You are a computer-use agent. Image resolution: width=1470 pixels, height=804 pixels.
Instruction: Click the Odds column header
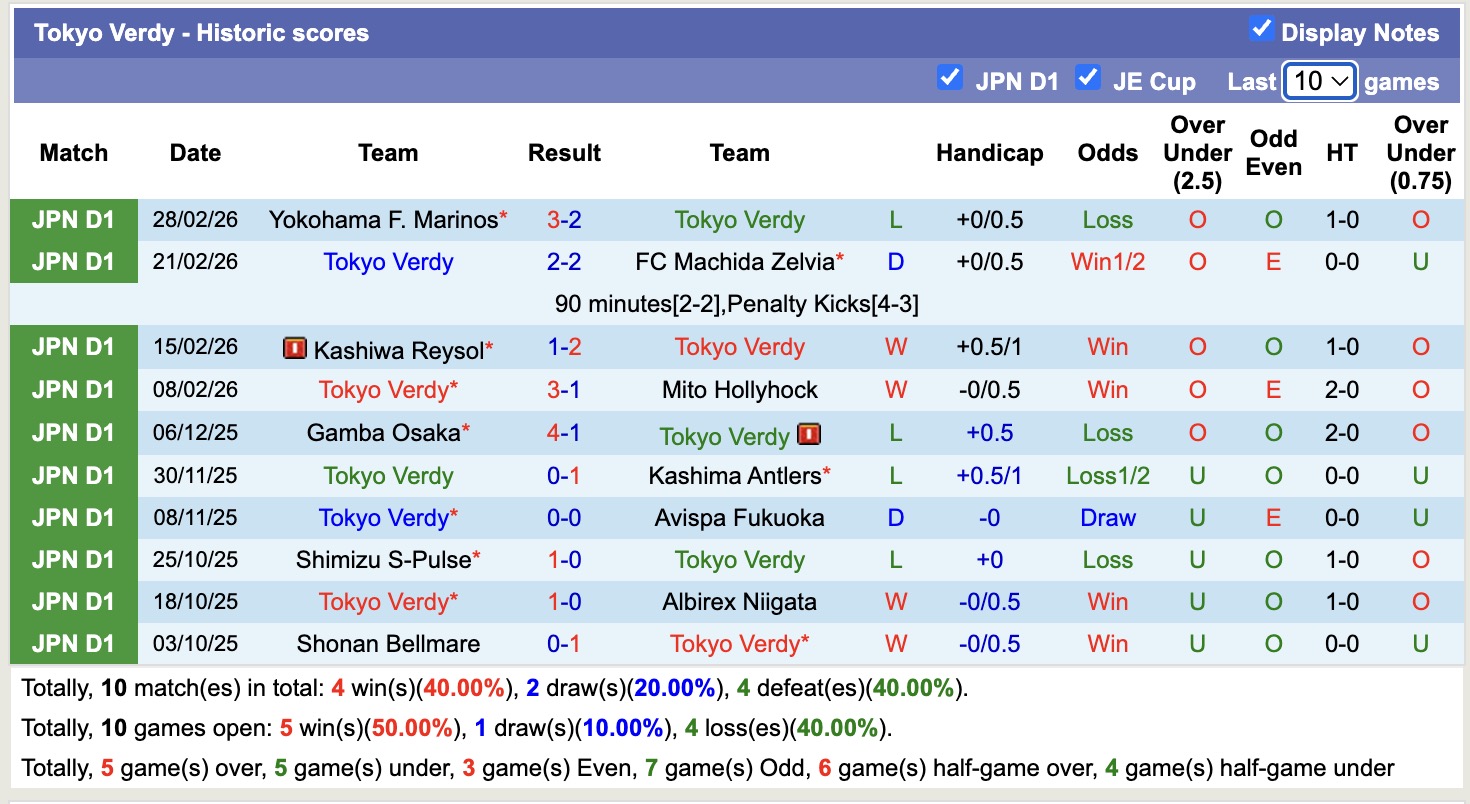pos(1107,153)
